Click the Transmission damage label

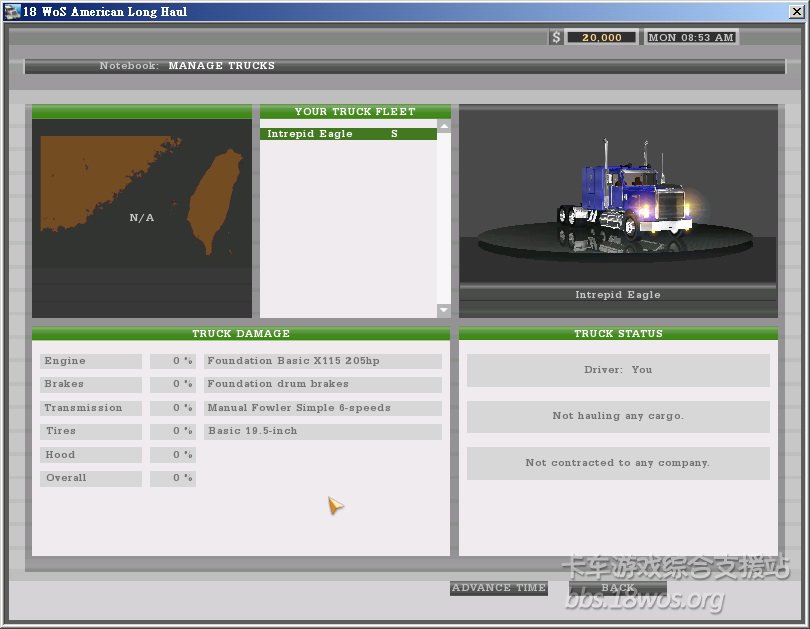pos(90,408)
